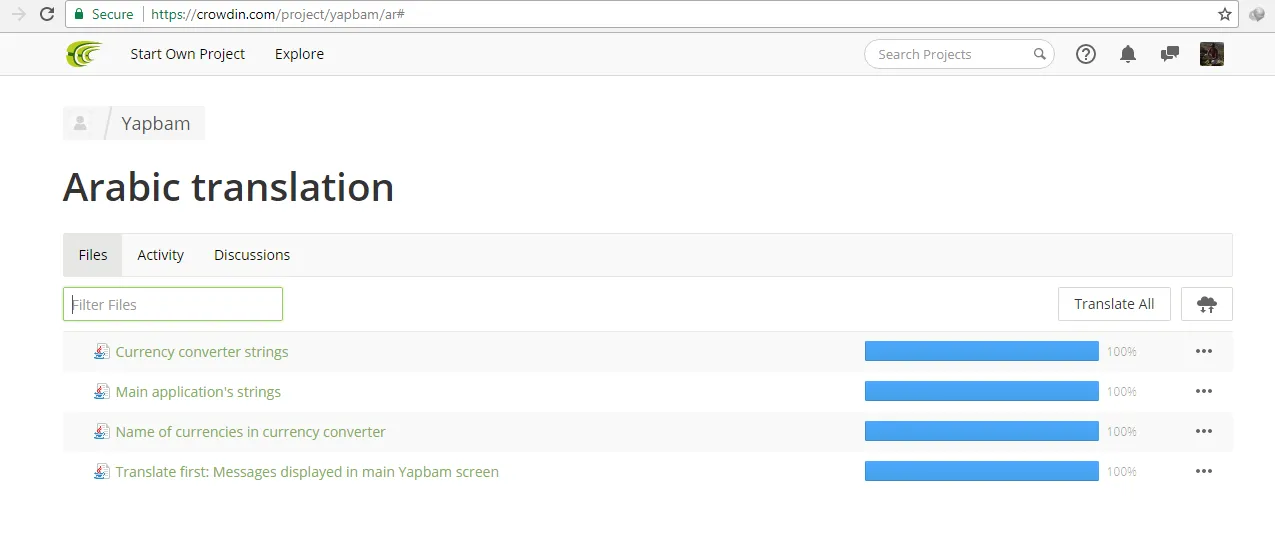The height and width of the screenshot is (535, 1275).
Task: Click progress bar for Translate first row
Action: [981, 471]
